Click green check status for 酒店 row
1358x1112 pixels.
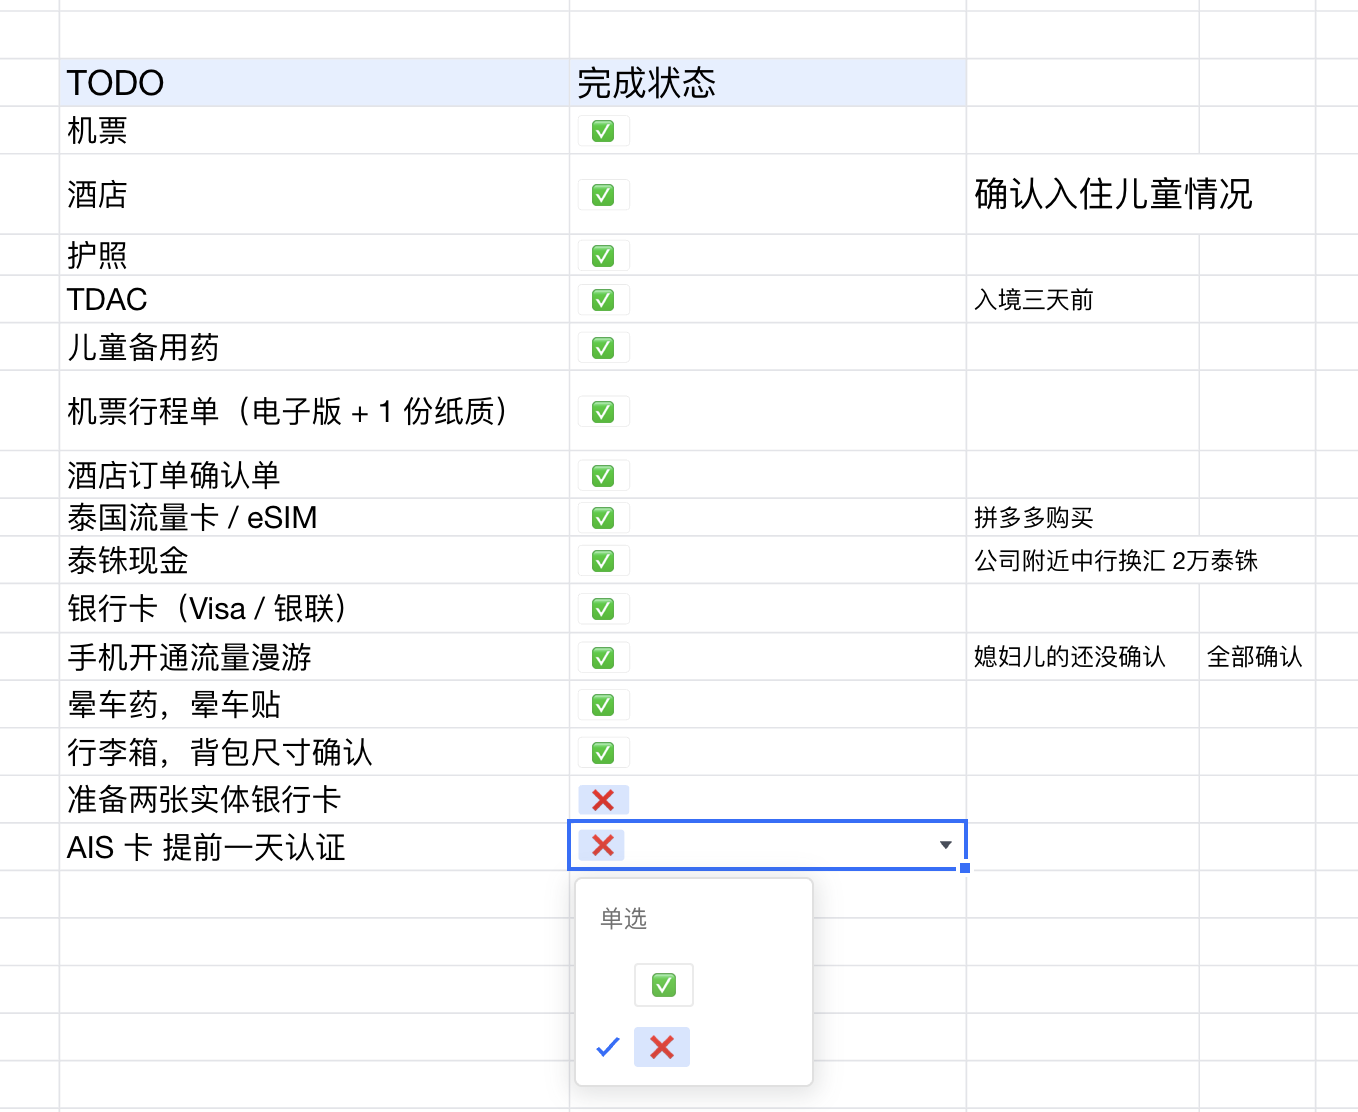(x=603, y=195)
